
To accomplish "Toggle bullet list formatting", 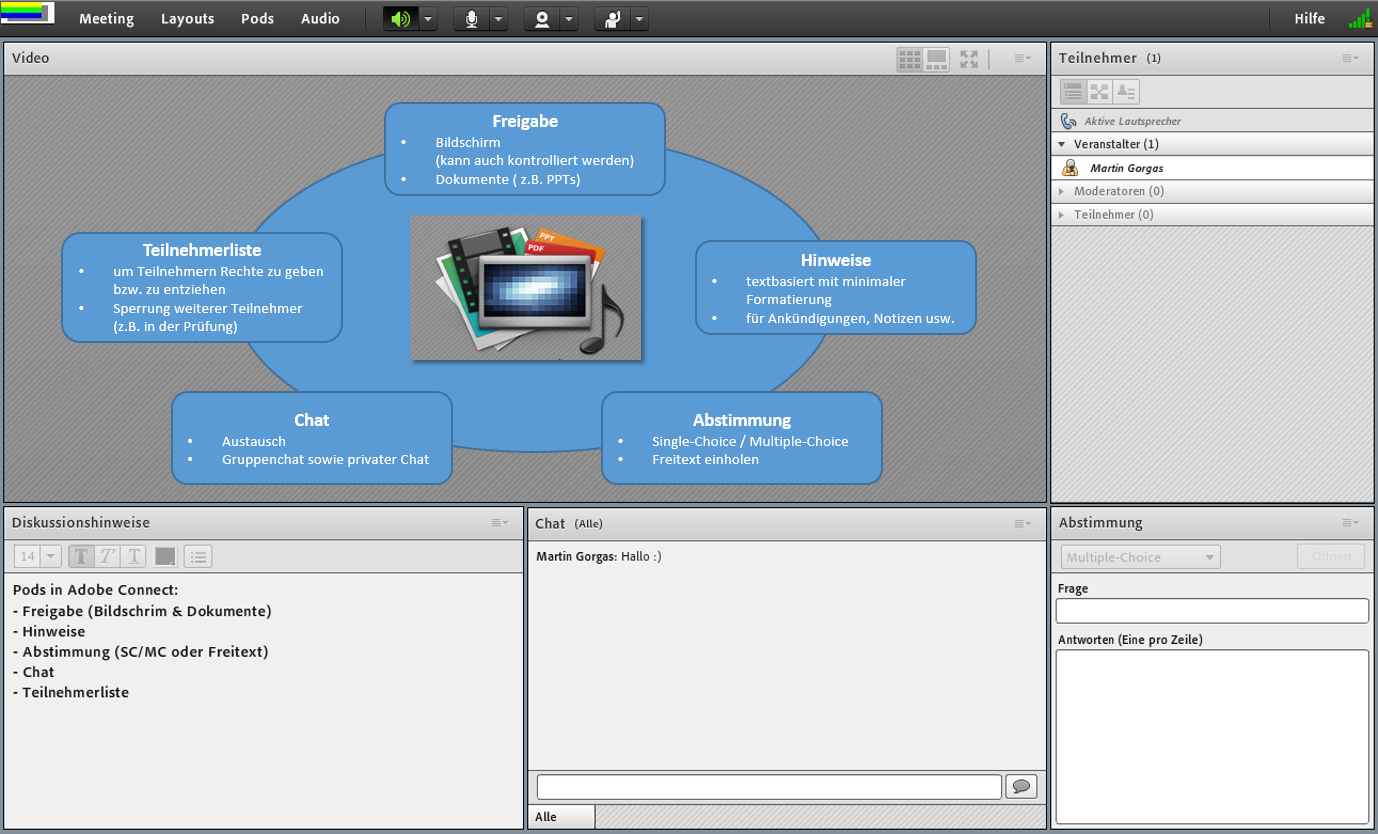I will pyautogui.click(x=198, y=556).
